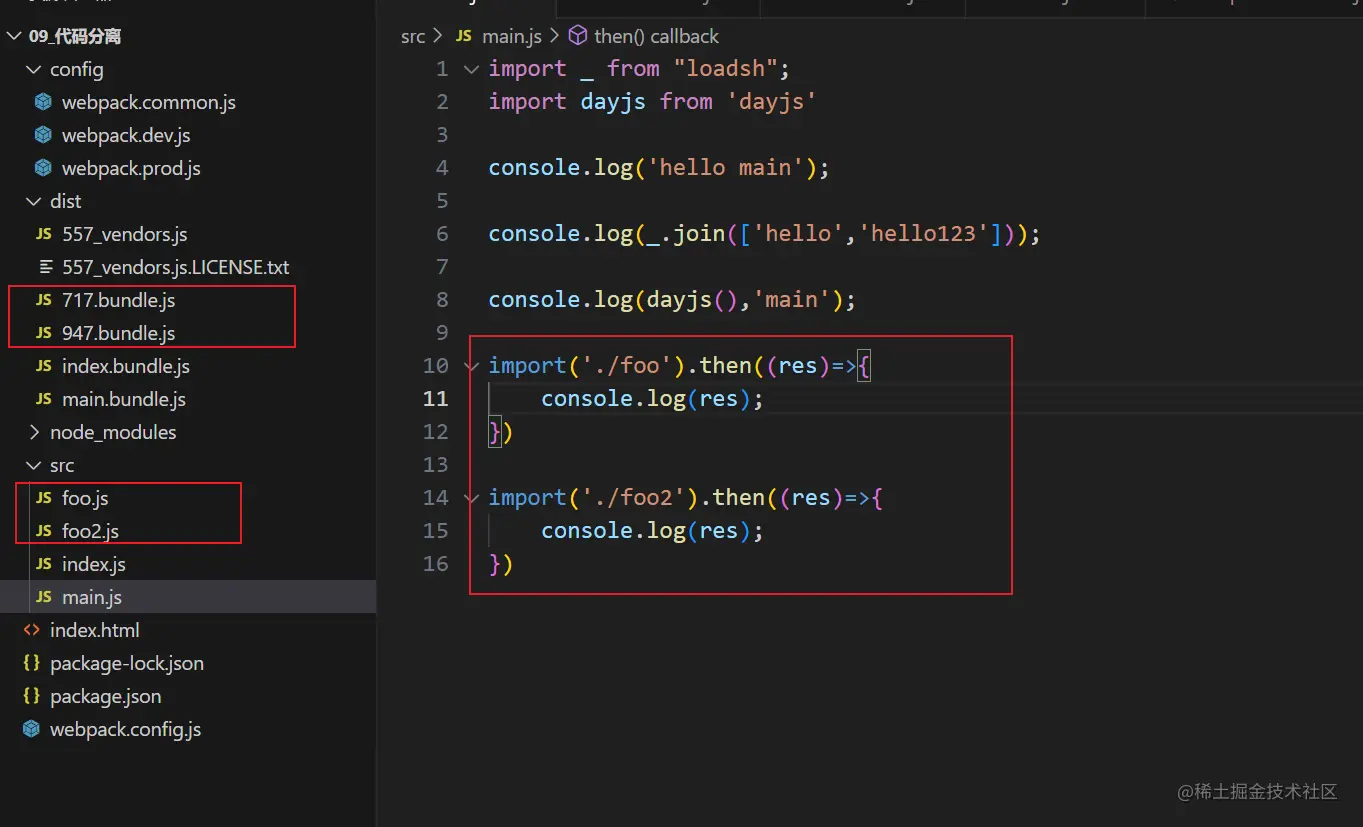Collapse the 09_代码分离 root folder

(13, 36)
